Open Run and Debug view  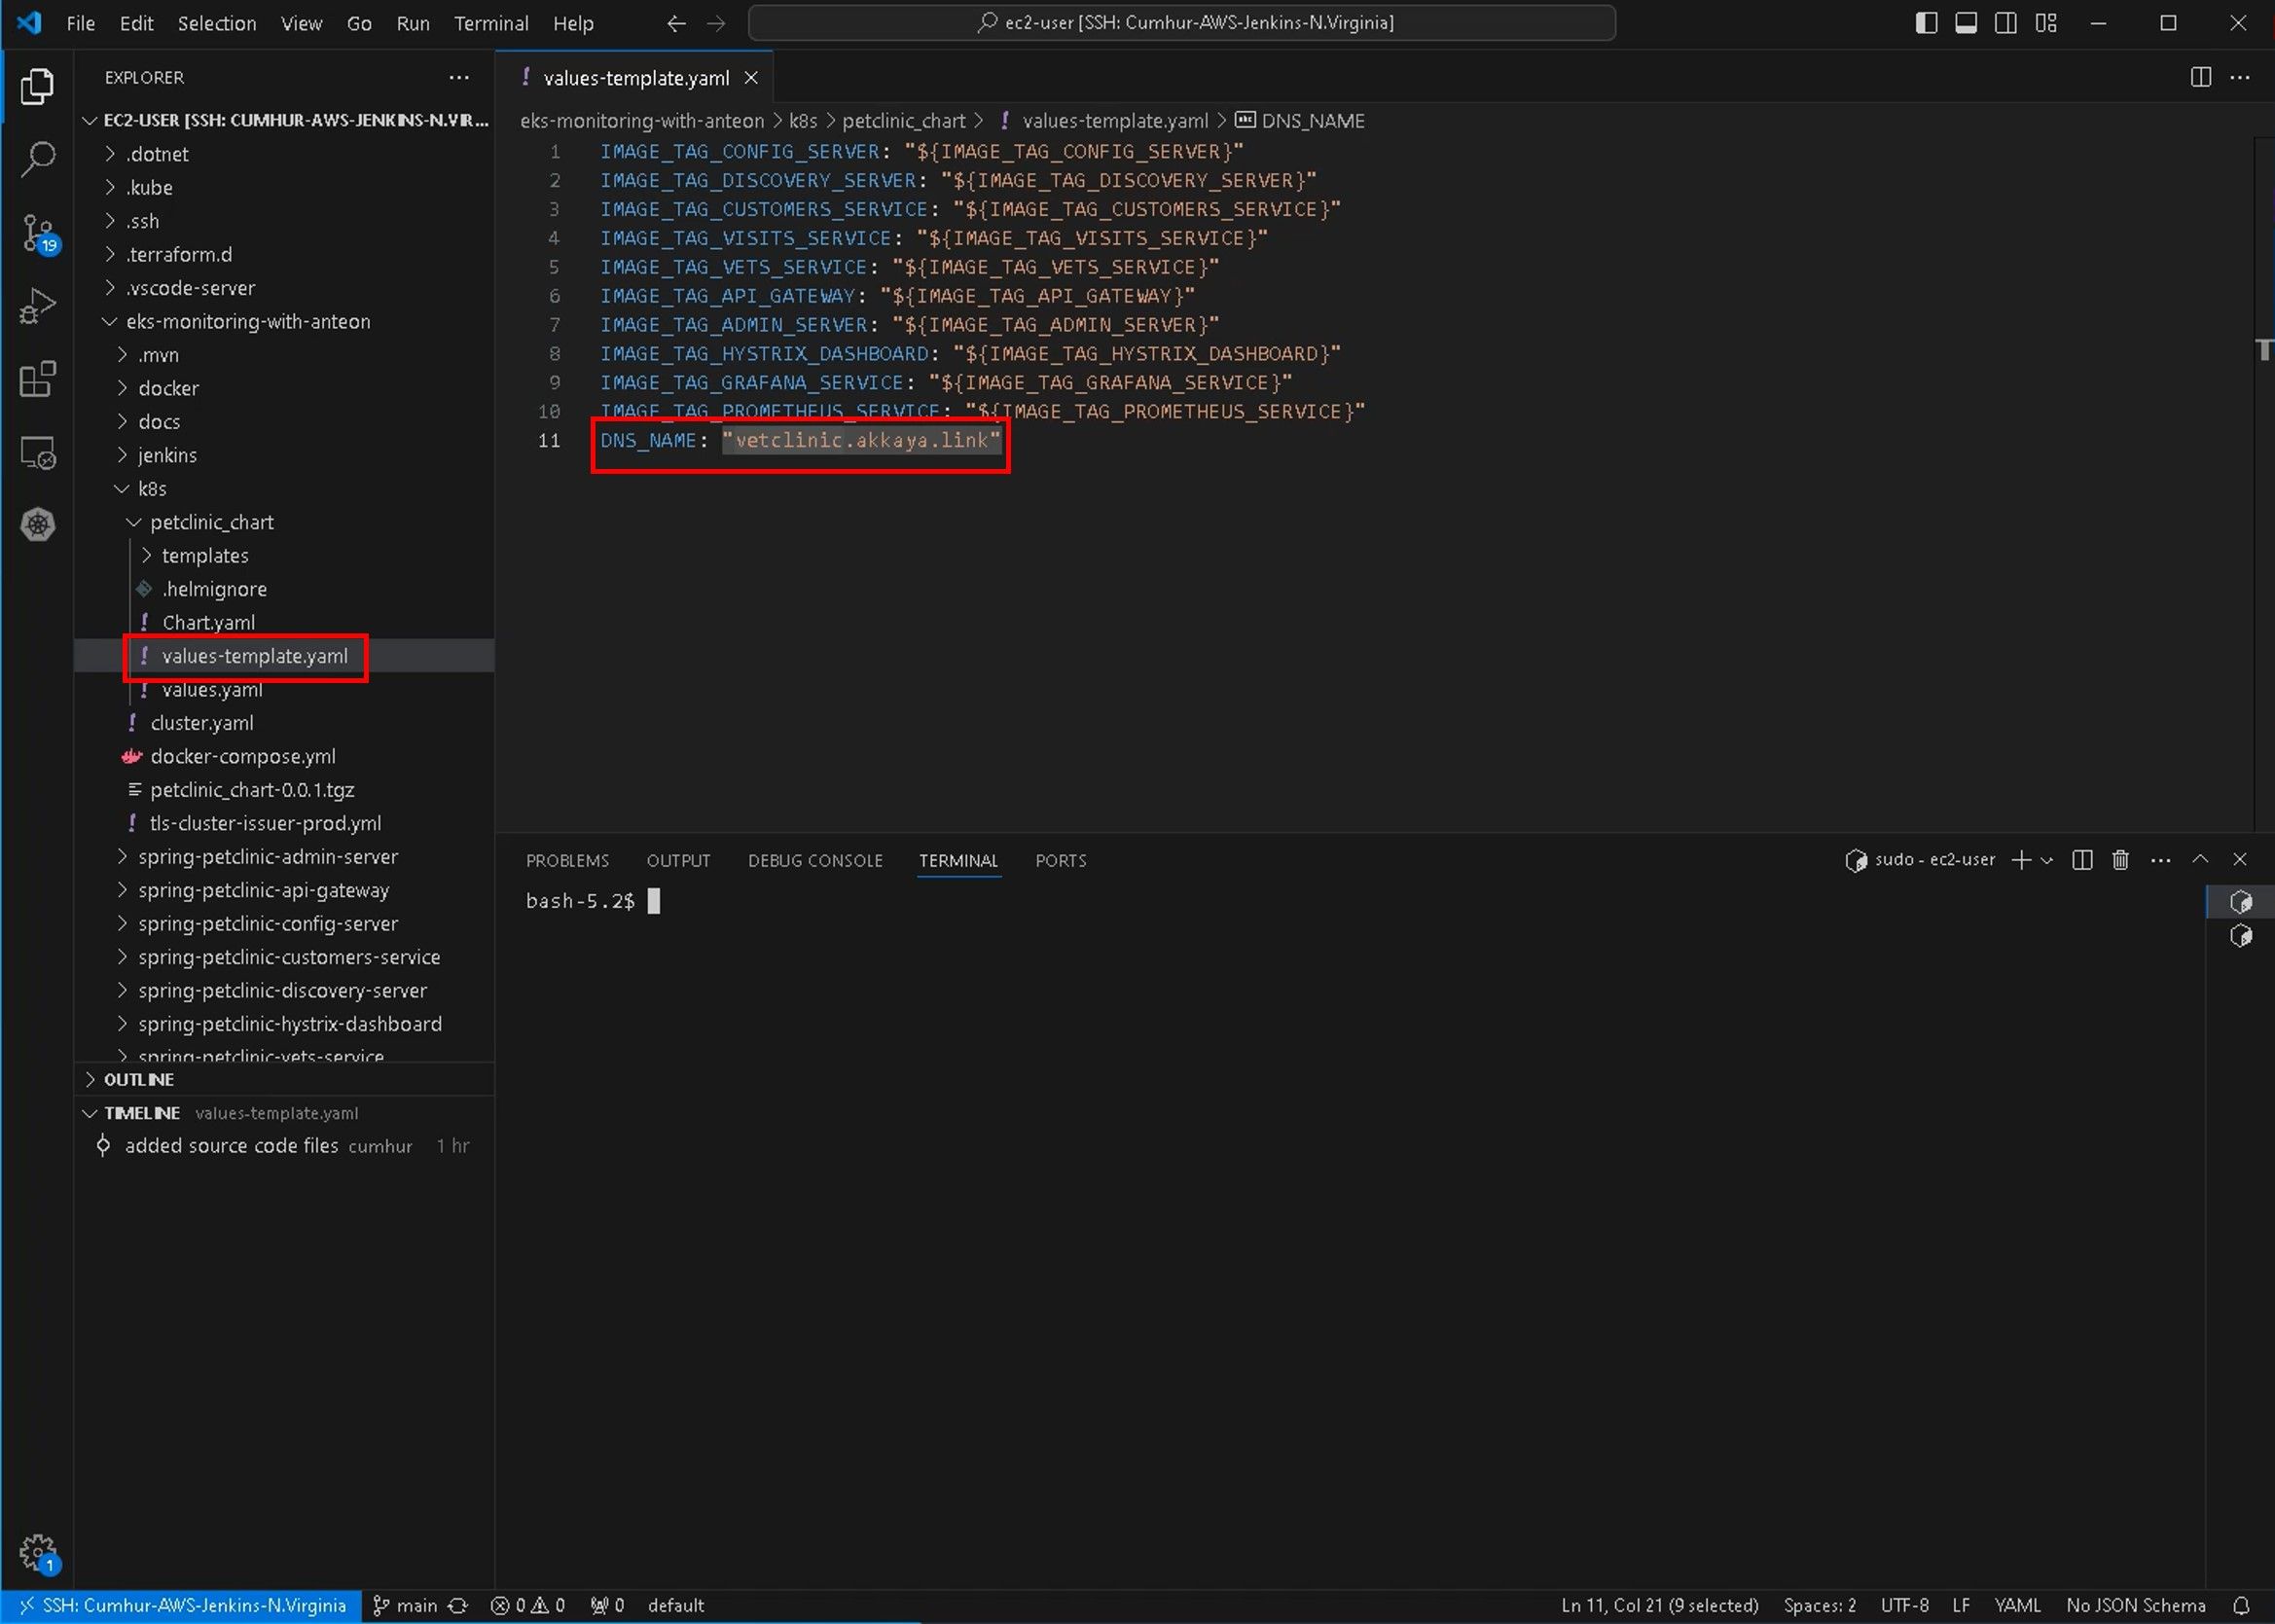[x=37, y=306]
